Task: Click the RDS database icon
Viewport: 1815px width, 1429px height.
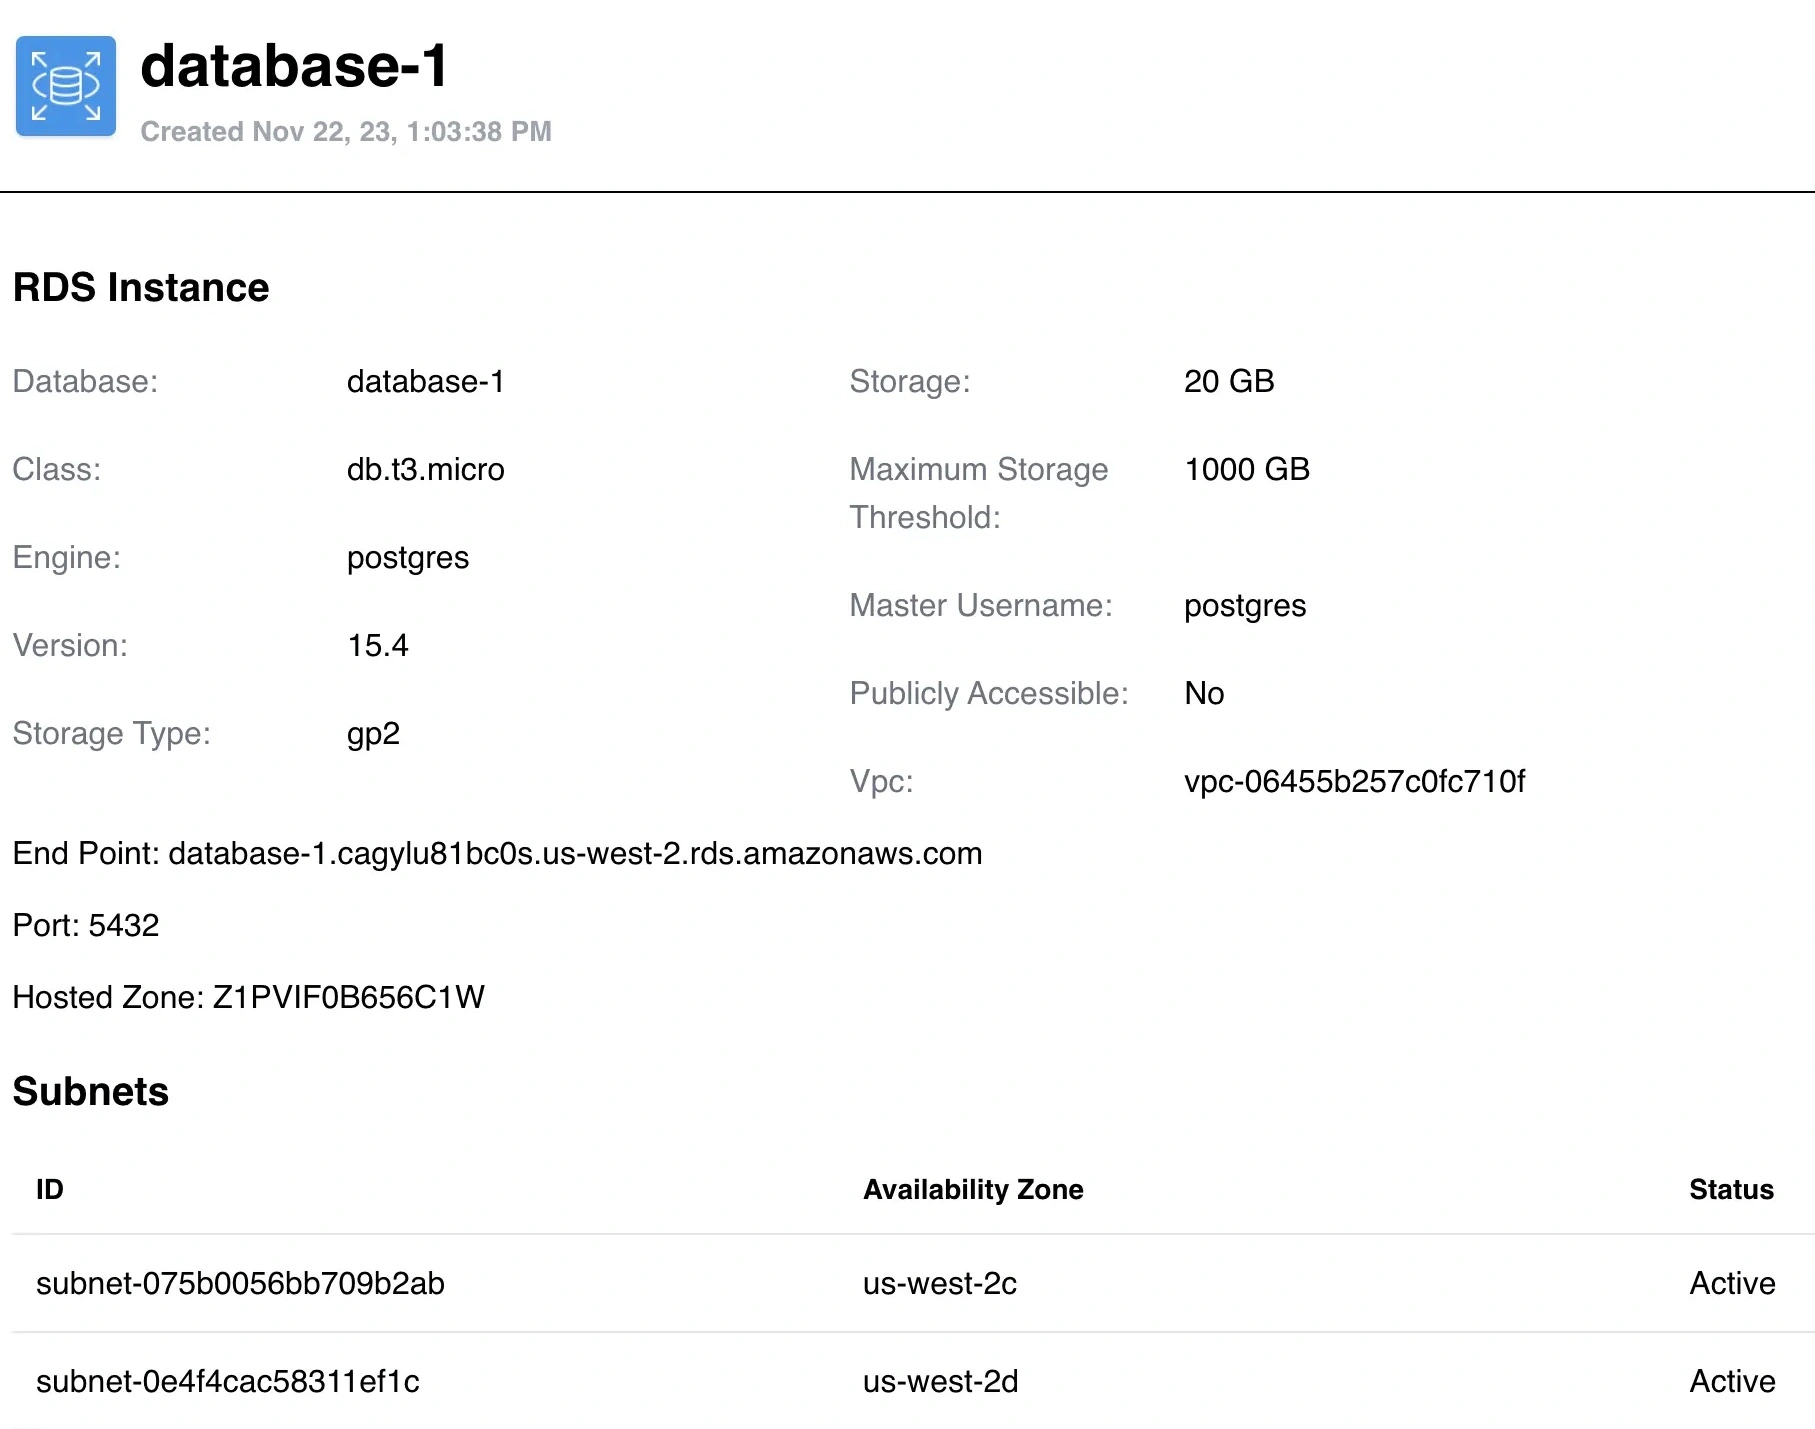Action: (x=66, y=86)
